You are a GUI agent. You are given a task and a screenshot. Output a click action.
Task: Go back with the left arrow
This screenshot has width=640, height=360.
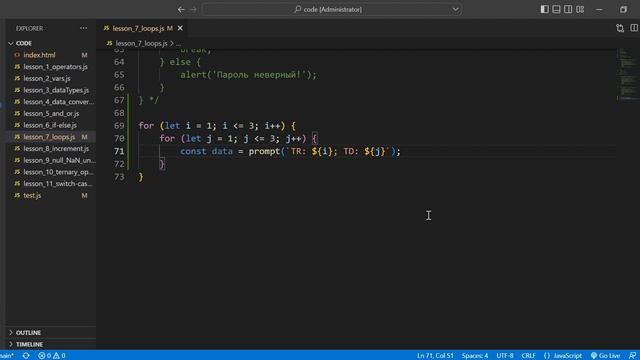181,9
